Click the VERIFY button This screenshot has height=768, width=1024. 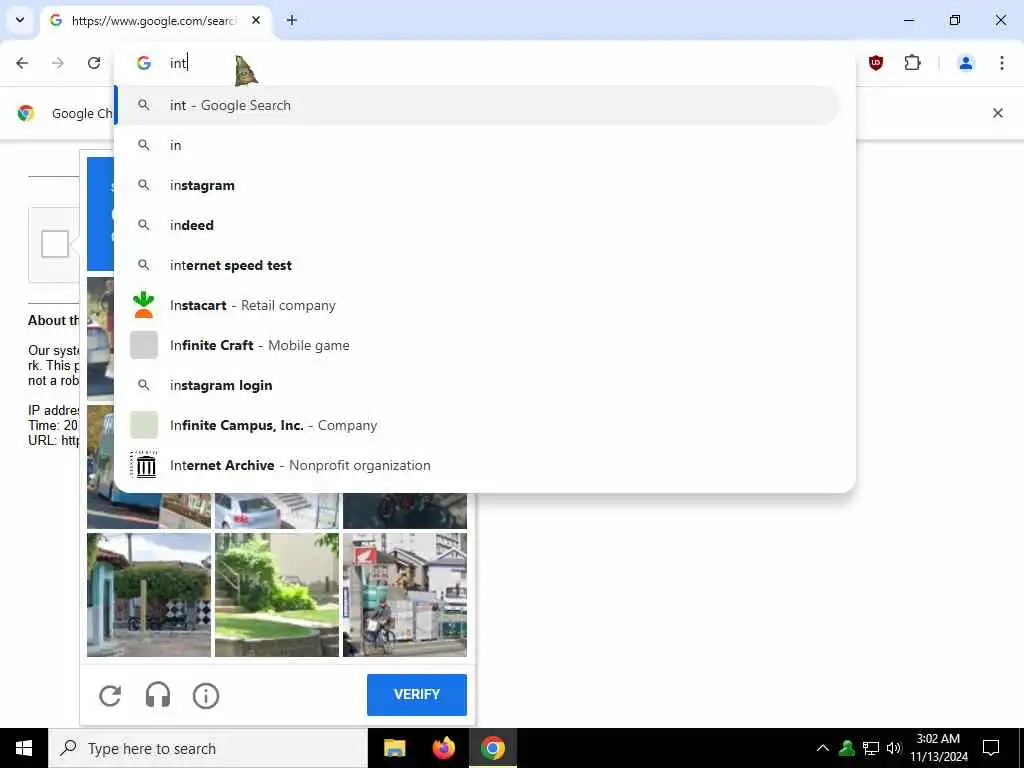(x=417, y=694)
